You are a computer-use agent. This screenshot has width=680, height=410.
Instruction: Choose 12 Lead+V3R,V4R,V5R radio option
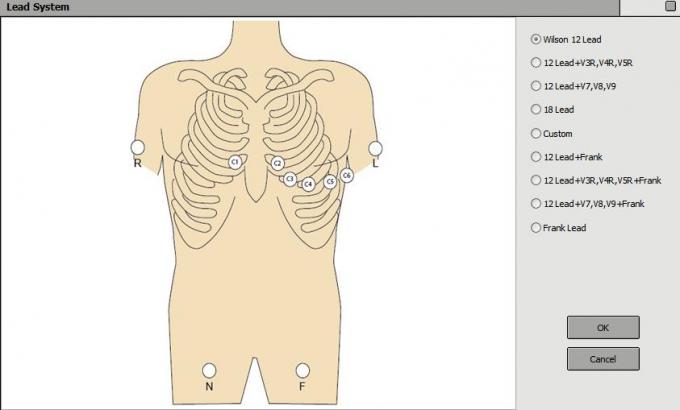pyautogui.click(x=582, y=63)
